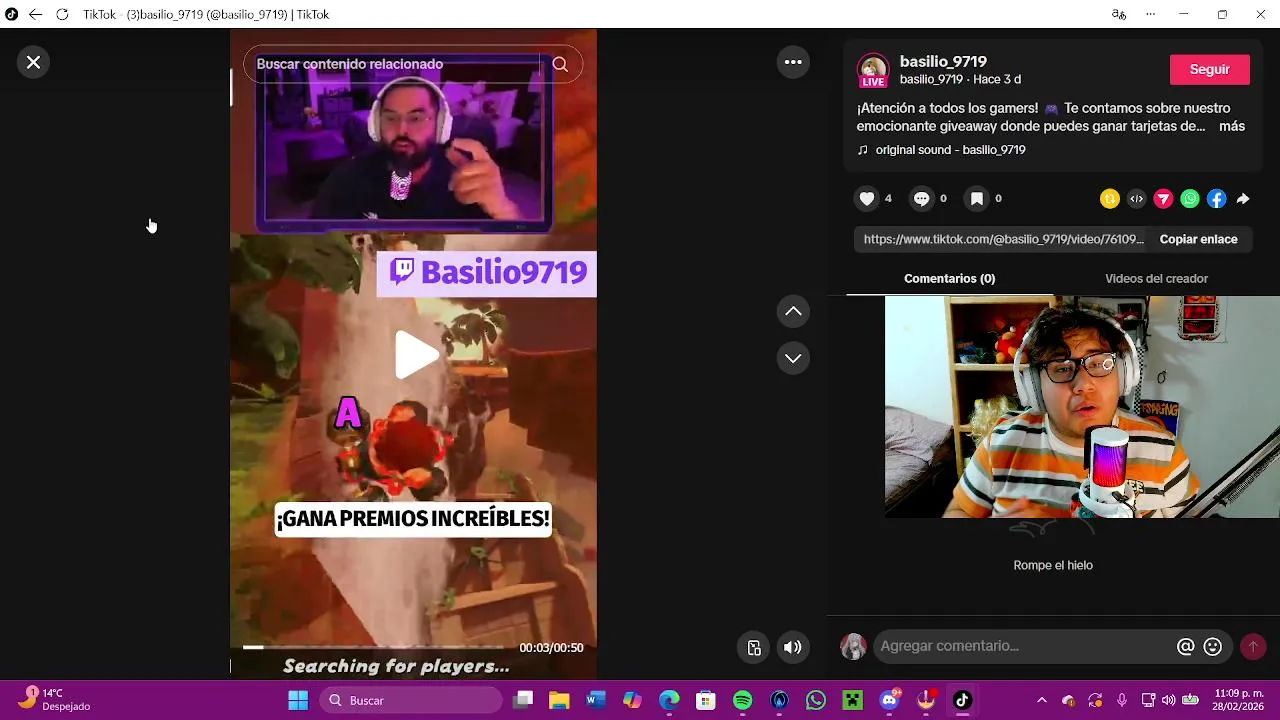Open Windows Start menu
Image resolution: width=1280 pixels, height=720 pixels.
pyautogui.click(x=298, y=700)
